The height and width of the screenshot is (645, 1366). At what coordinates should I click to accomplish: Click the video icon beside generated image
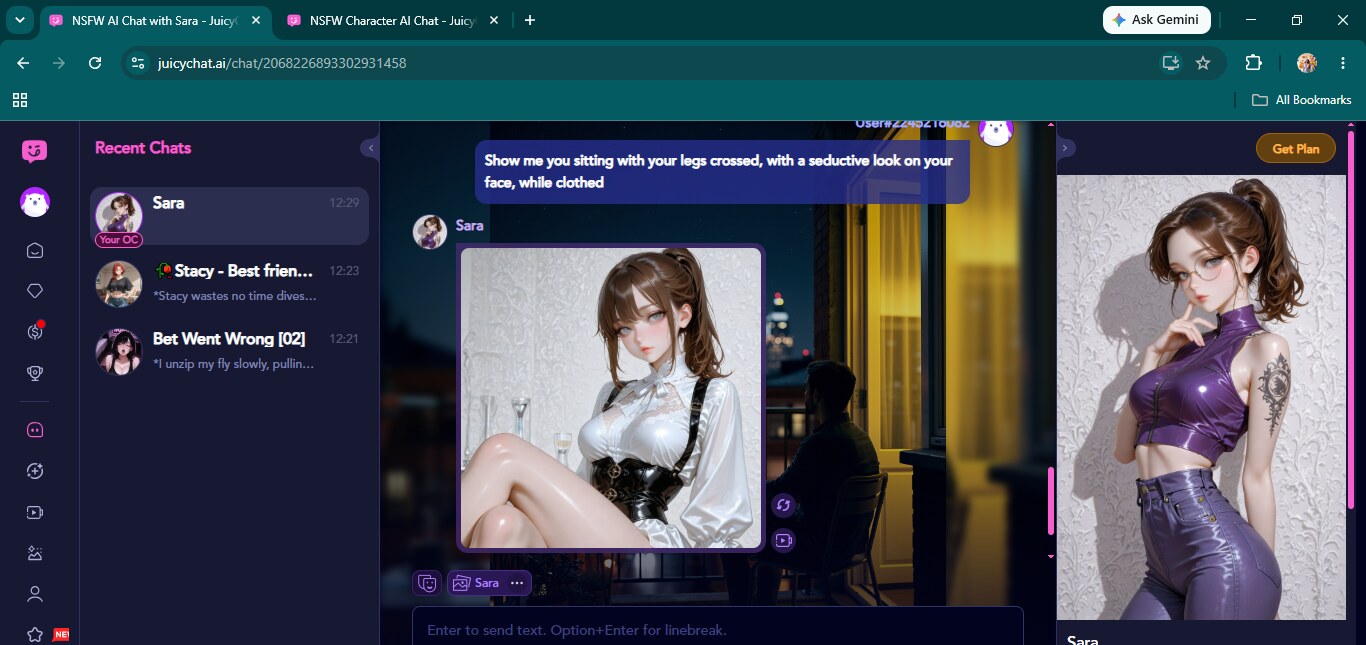click(783, 540)
